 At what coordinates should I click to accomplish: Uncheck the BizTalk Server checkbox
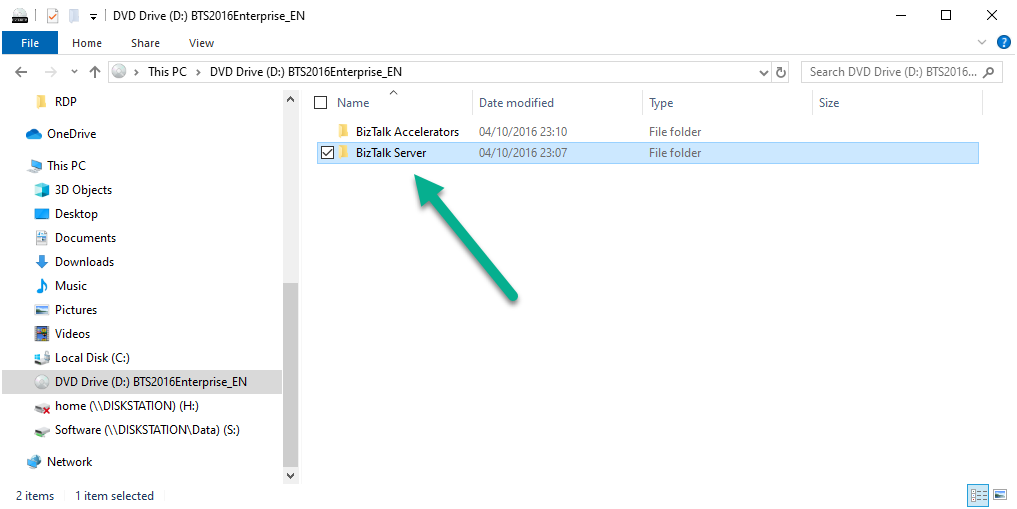click(327, 153)
